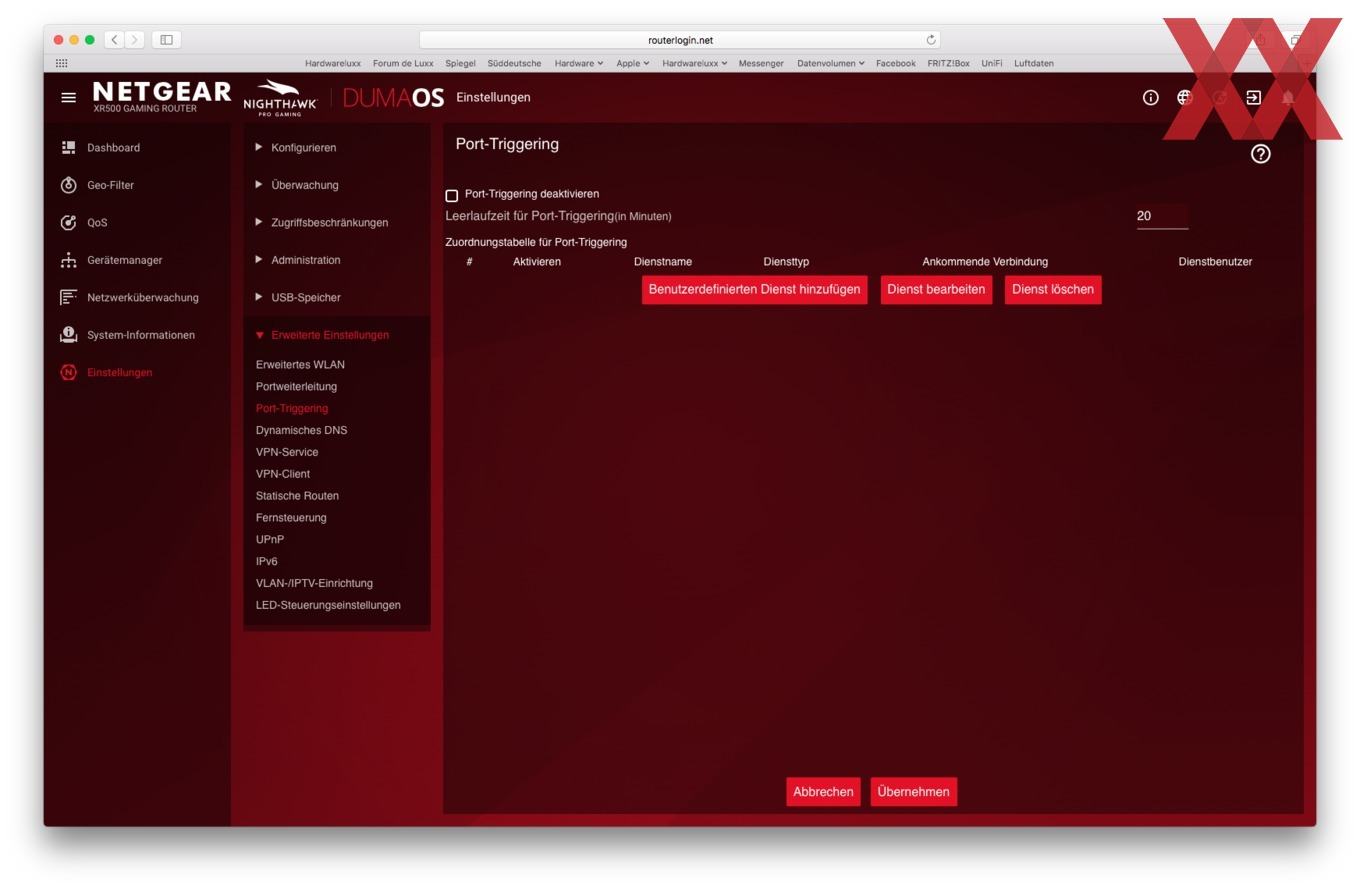Click the Dienstname column header
Image resolution: width=1360 pixels, height=889 pixels.
(663, 262)
